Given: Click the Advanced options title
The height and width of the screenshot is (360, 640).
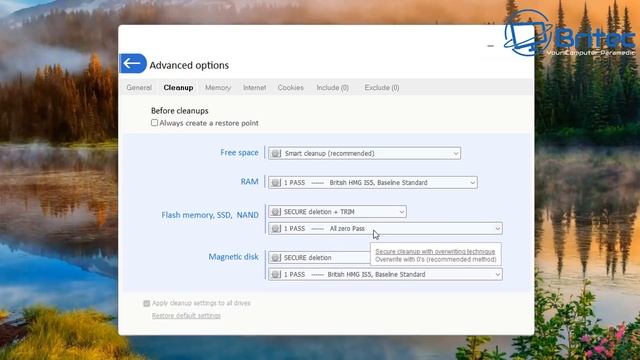Looking at the screenshot, I should [189, 65].
